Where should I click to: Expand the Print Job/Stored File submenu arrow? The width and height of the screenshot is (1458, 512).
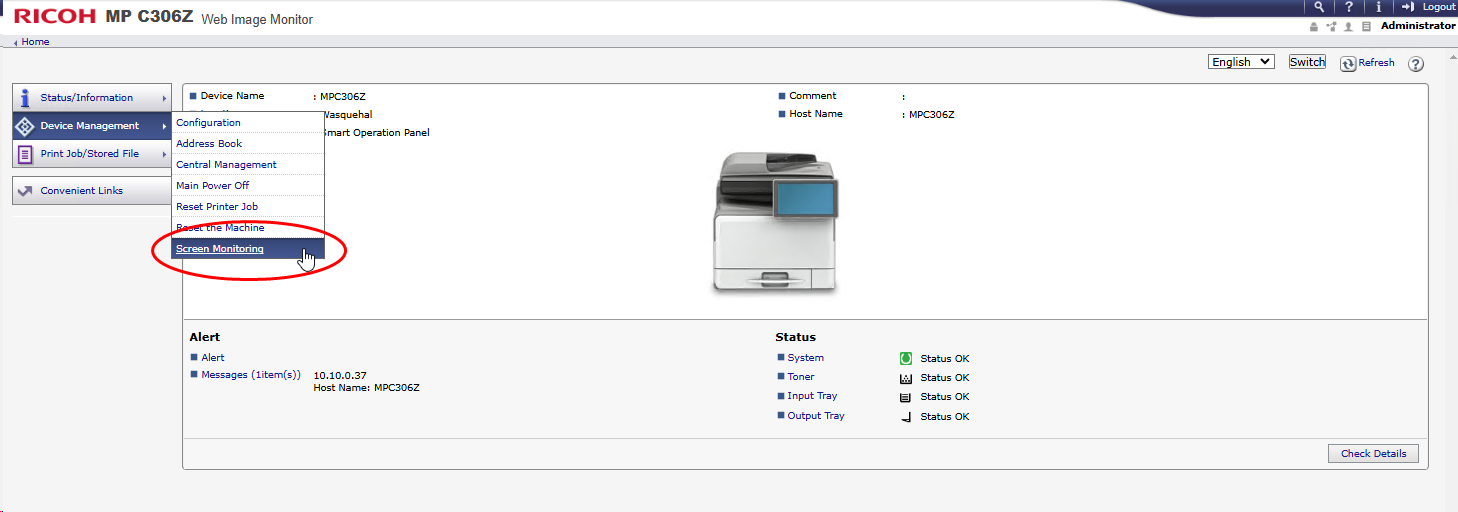coord(164,154)
